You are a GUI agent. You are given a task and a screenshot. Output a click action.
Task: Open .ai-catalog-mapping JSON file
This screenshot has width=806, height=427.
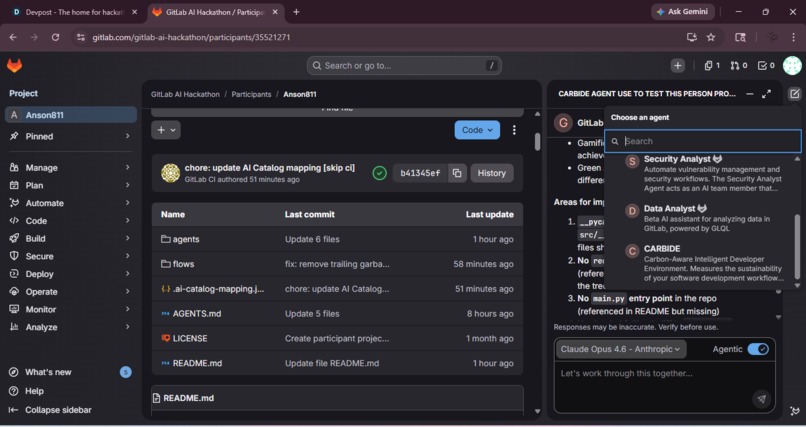point(218,289)
